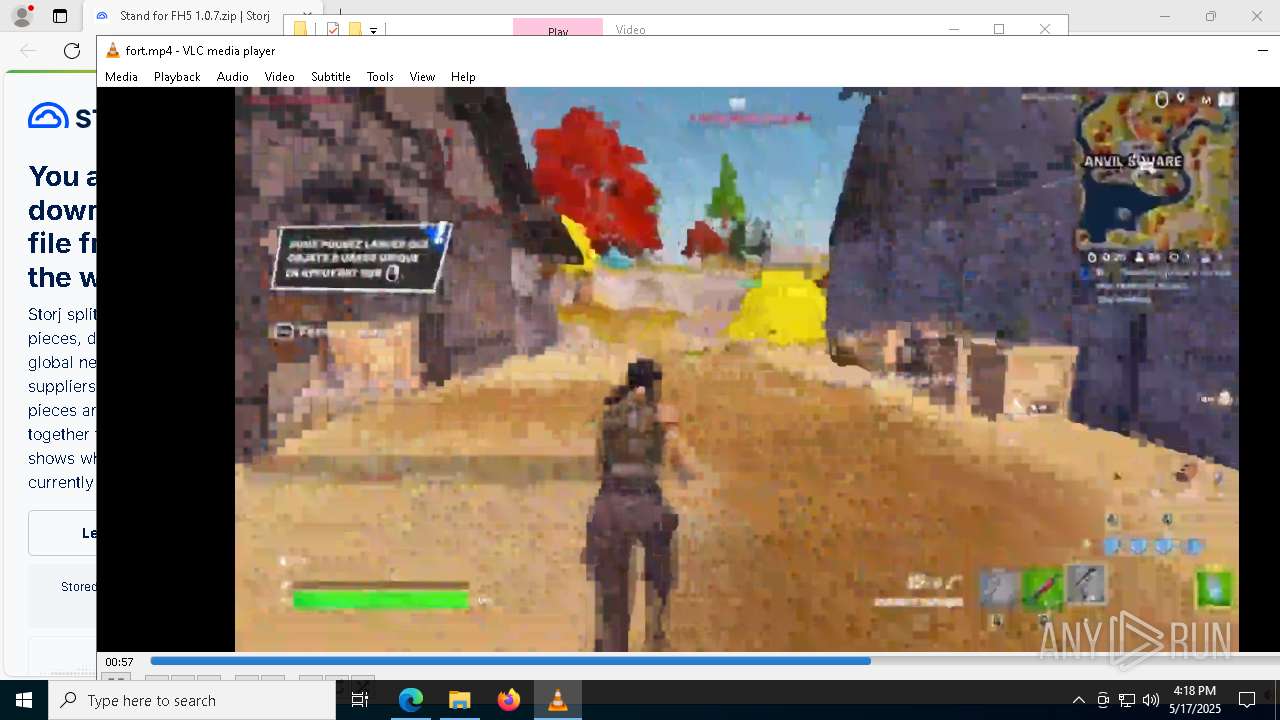Minimize the File Explorer window
Screen dimensions: 1280x720
click(x=953, y=29)
